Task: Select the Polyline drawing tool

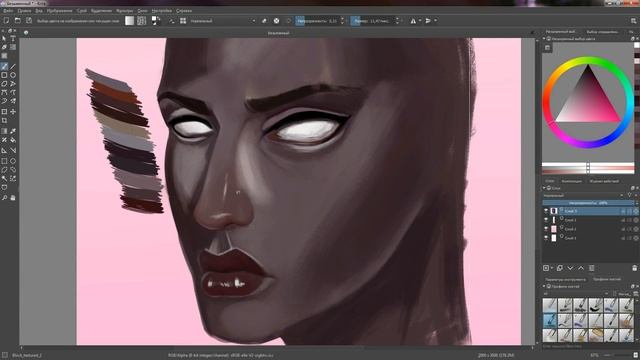Action: coord(13,84)
